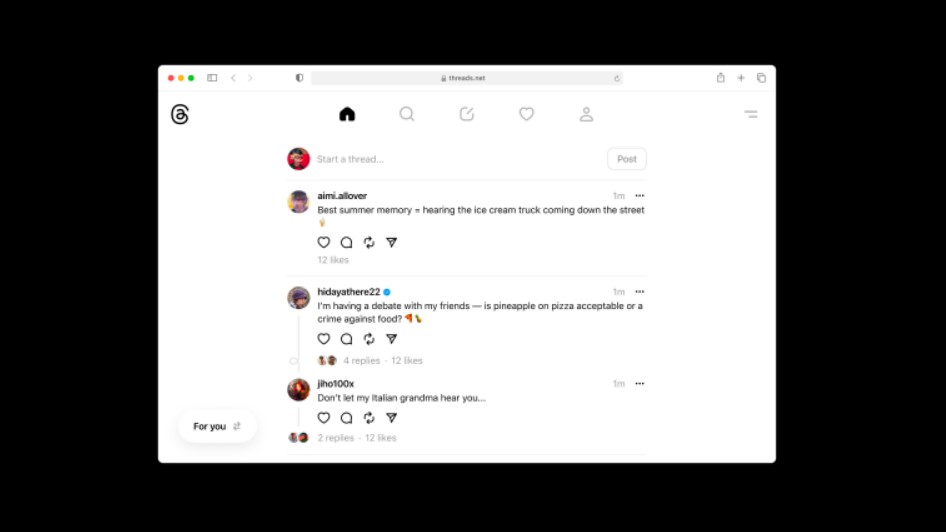946x532 pixels.
Task: Go to Profile via person icon
Action: [586, 114]
